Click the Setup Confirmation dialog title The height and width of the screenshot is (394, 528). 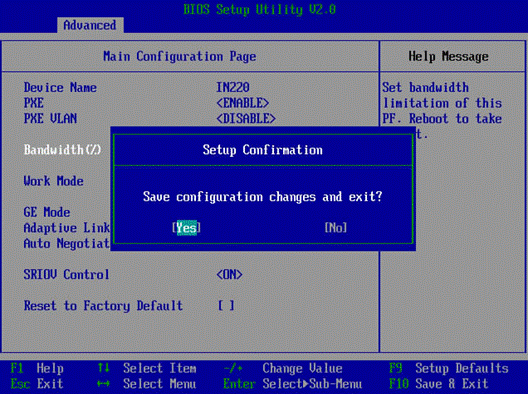[x=263, y=150]
